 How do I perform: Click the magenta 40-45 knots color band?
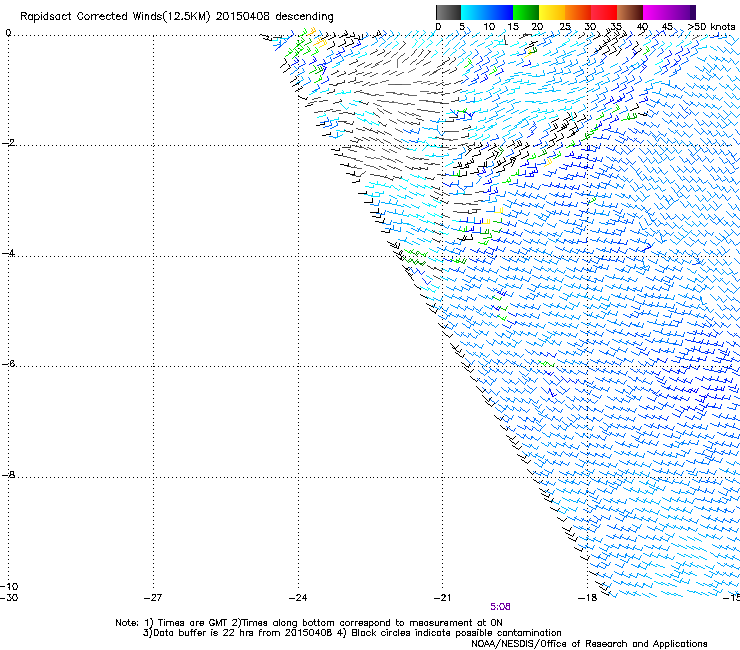pyautogui.click(x=656, y=12)
